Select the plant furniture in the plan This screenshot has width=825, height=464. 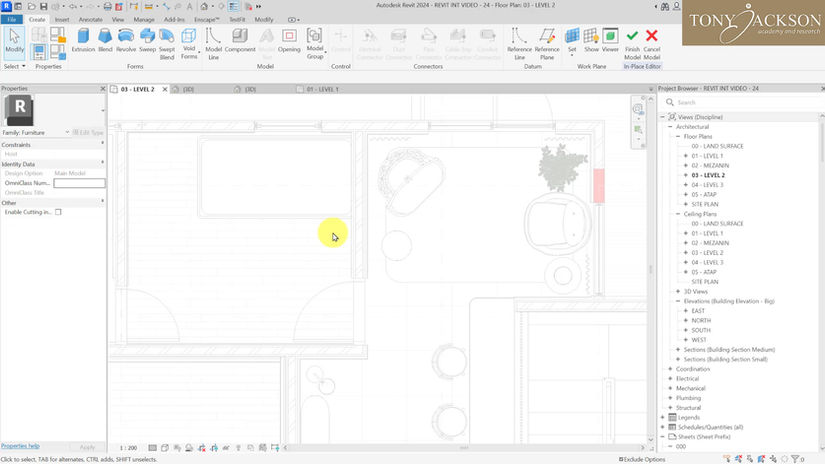(562, 167)
